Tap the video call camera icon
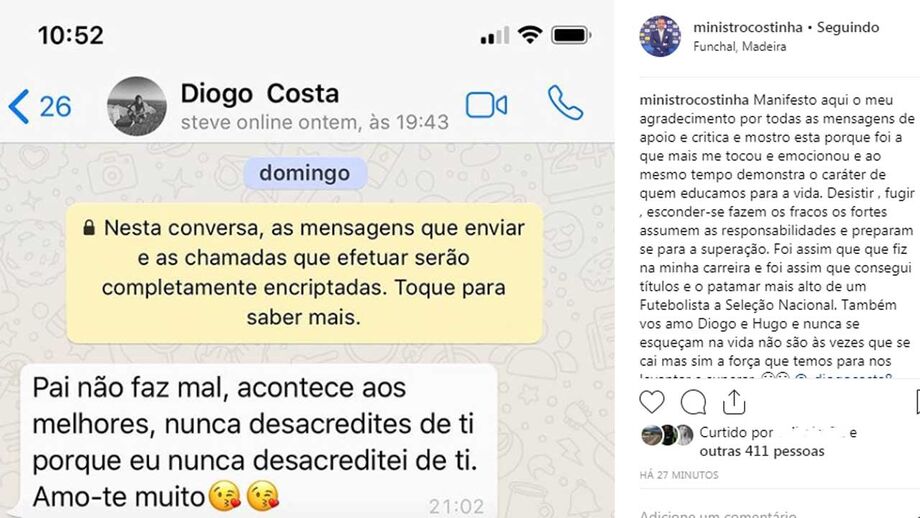This screenshot has height=518, width=920. pos(486,106)
